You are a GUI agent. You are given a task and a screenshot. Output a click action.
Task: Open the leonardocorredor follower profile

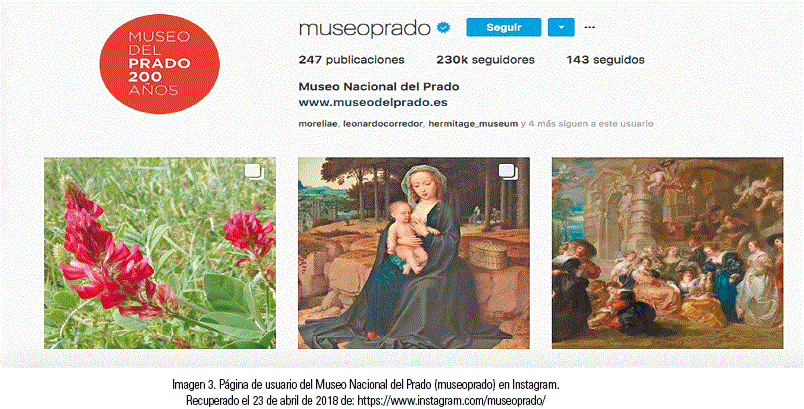pos(383,124)
